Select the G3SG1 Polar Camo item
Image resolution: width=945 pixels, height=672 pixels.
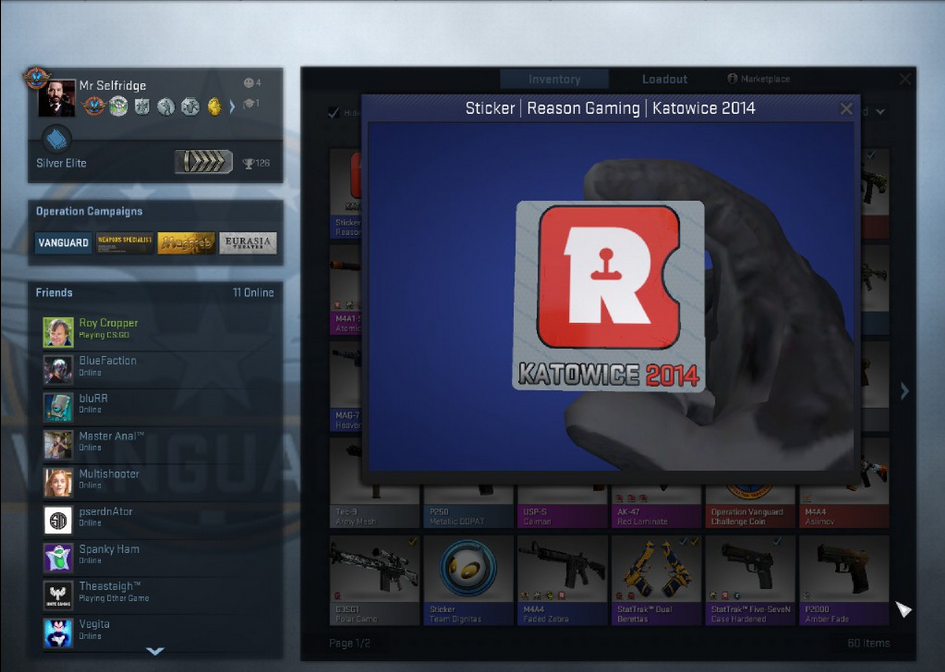[x=374, y=580]
